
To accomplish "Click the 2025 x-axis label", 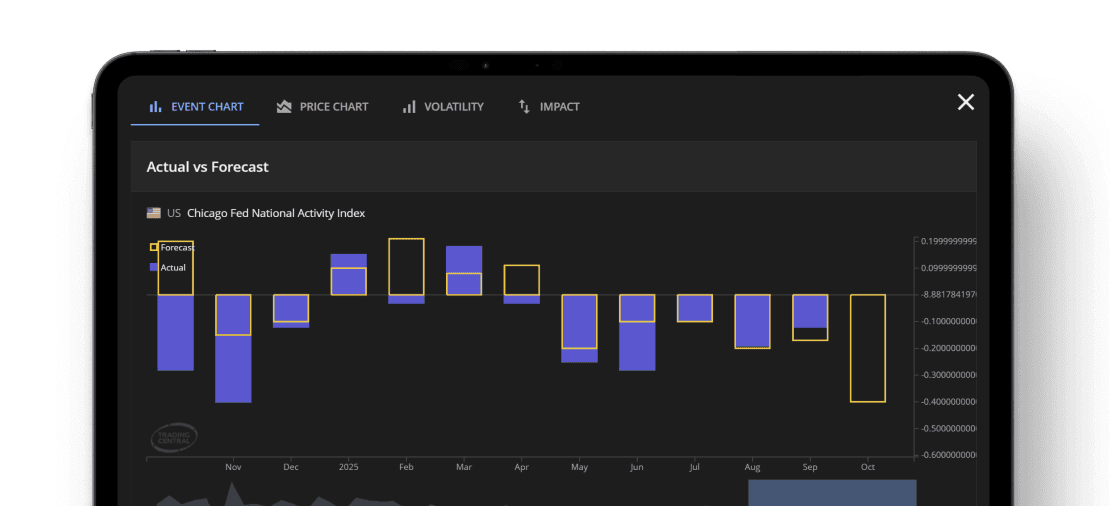I will point(349,467).
